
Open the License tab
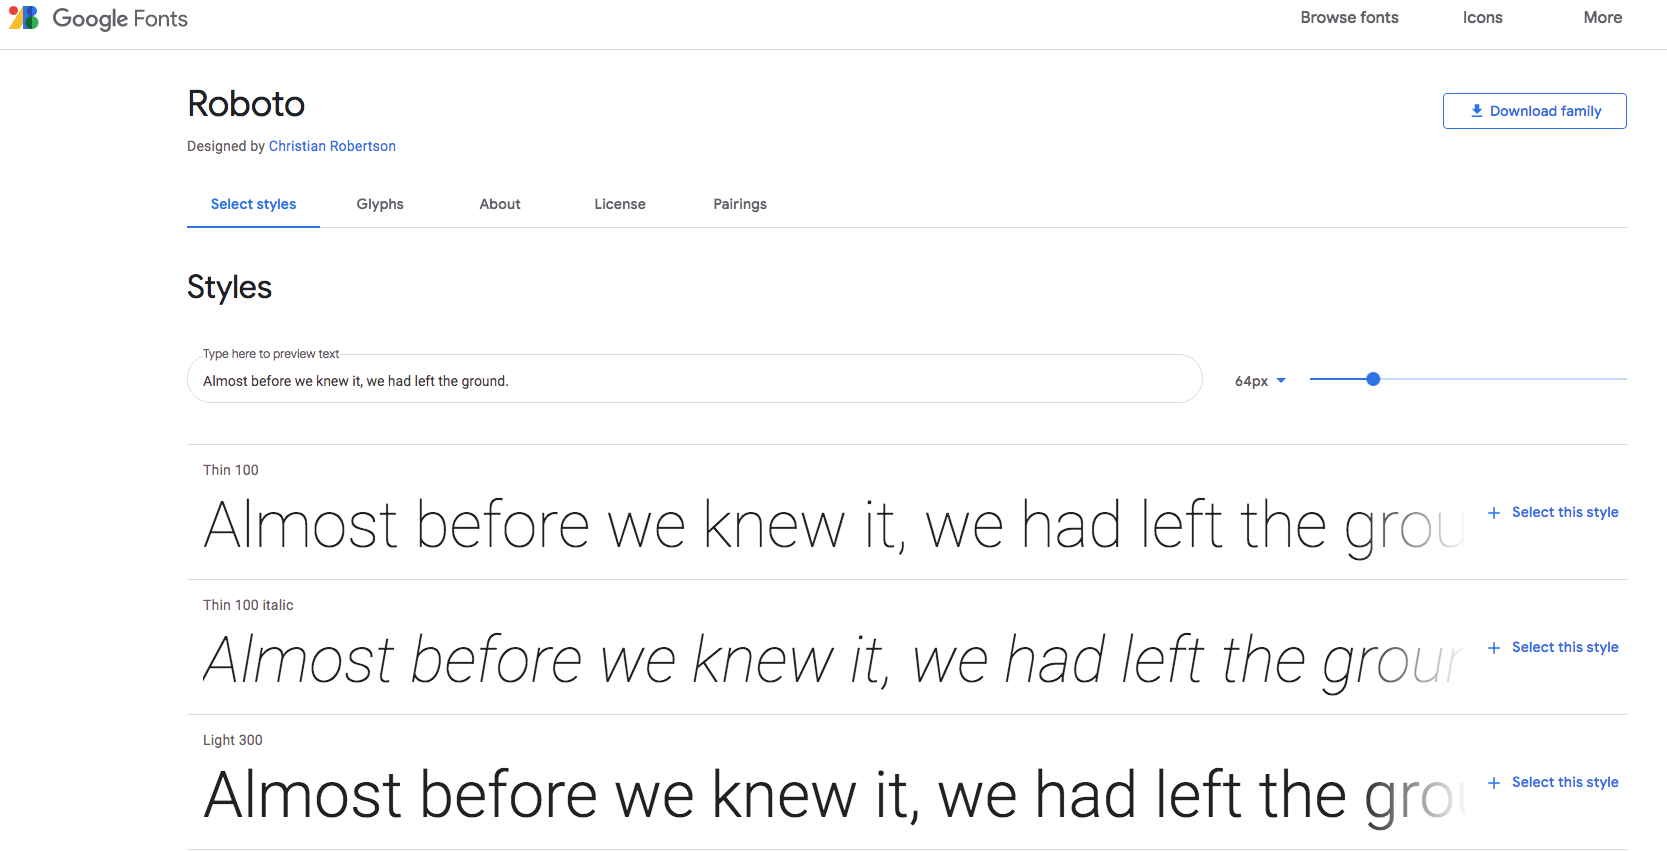(620, 204)
